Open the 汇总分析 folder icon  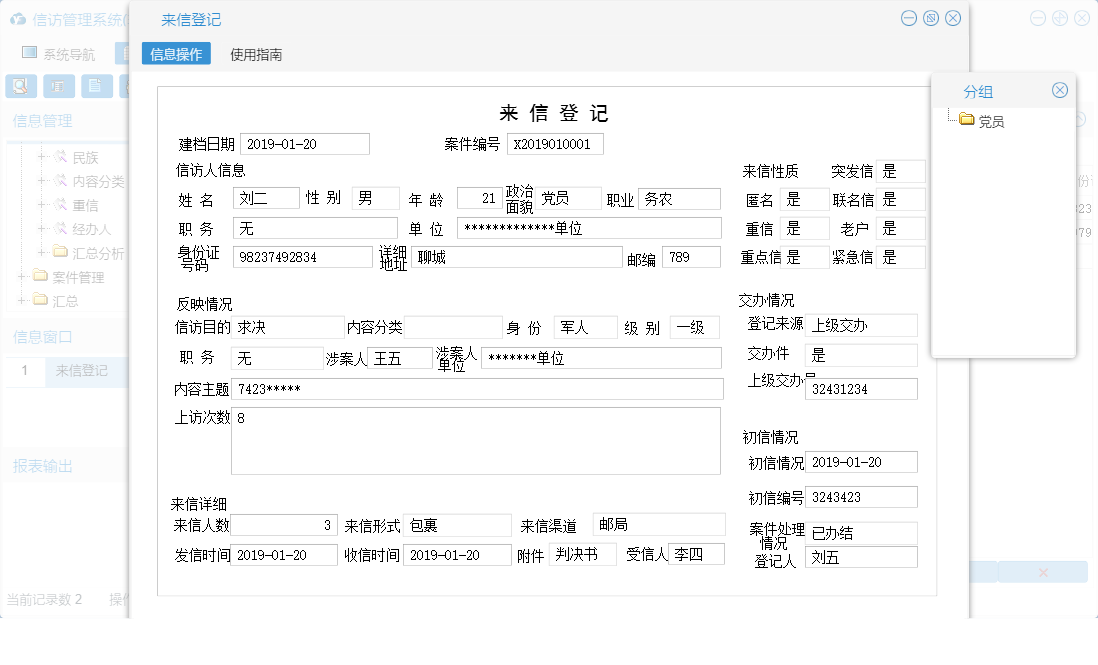59,251
